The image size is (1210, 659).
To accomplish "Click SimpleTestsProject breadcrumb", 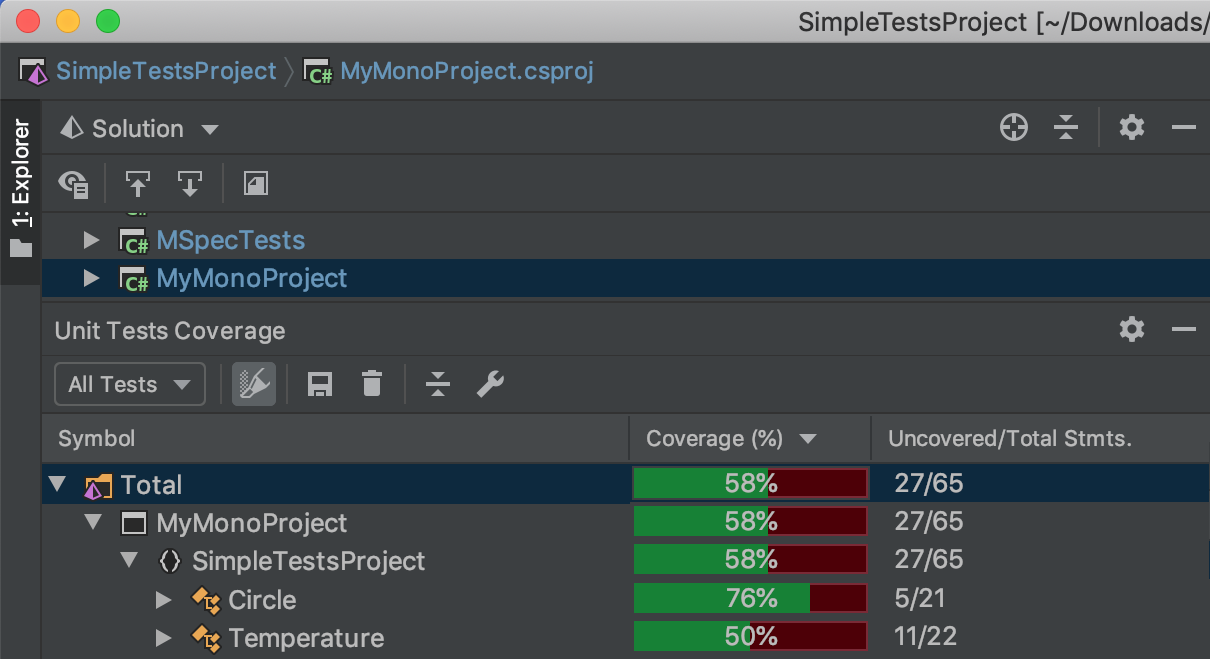I will point(166,72).
